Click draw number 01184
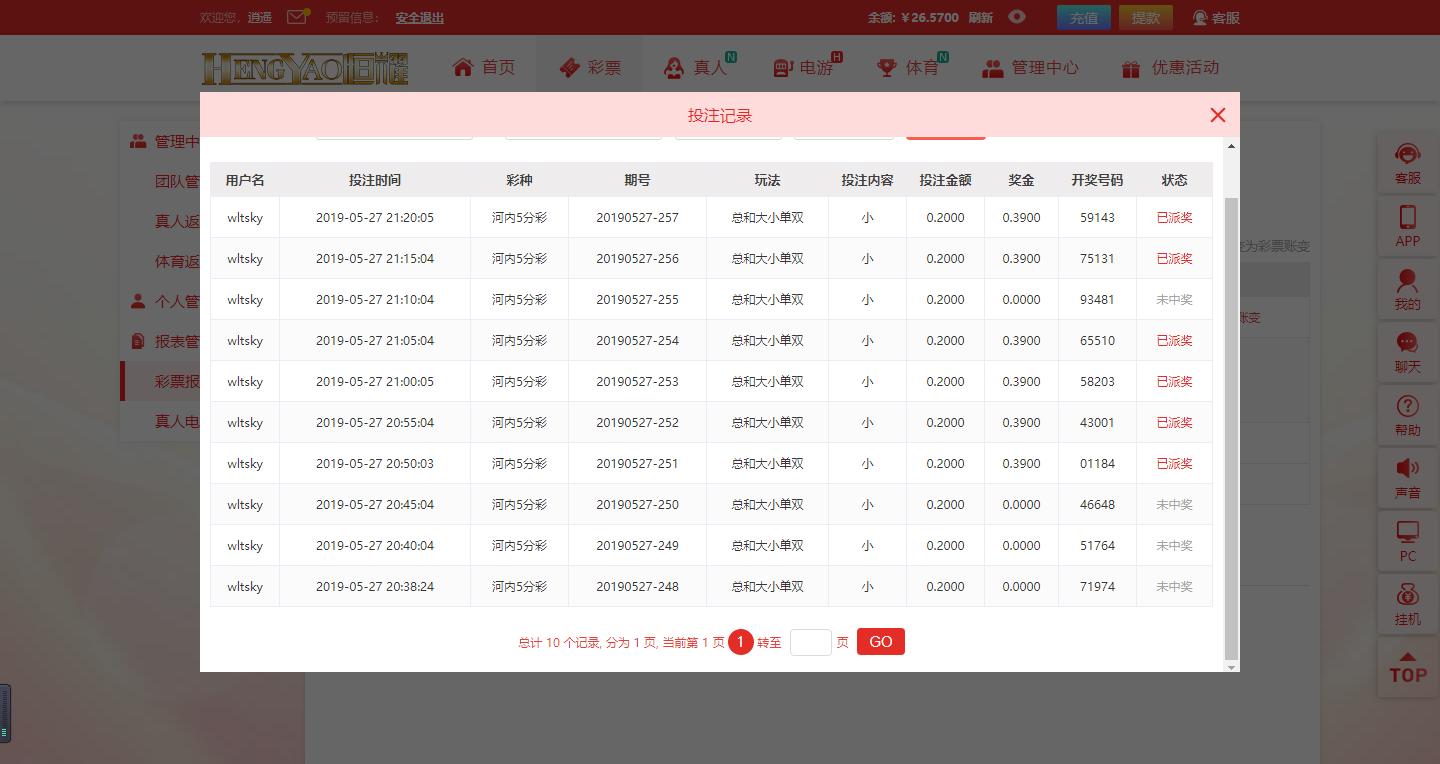The image size is (1440, 764). [1097, 463]
